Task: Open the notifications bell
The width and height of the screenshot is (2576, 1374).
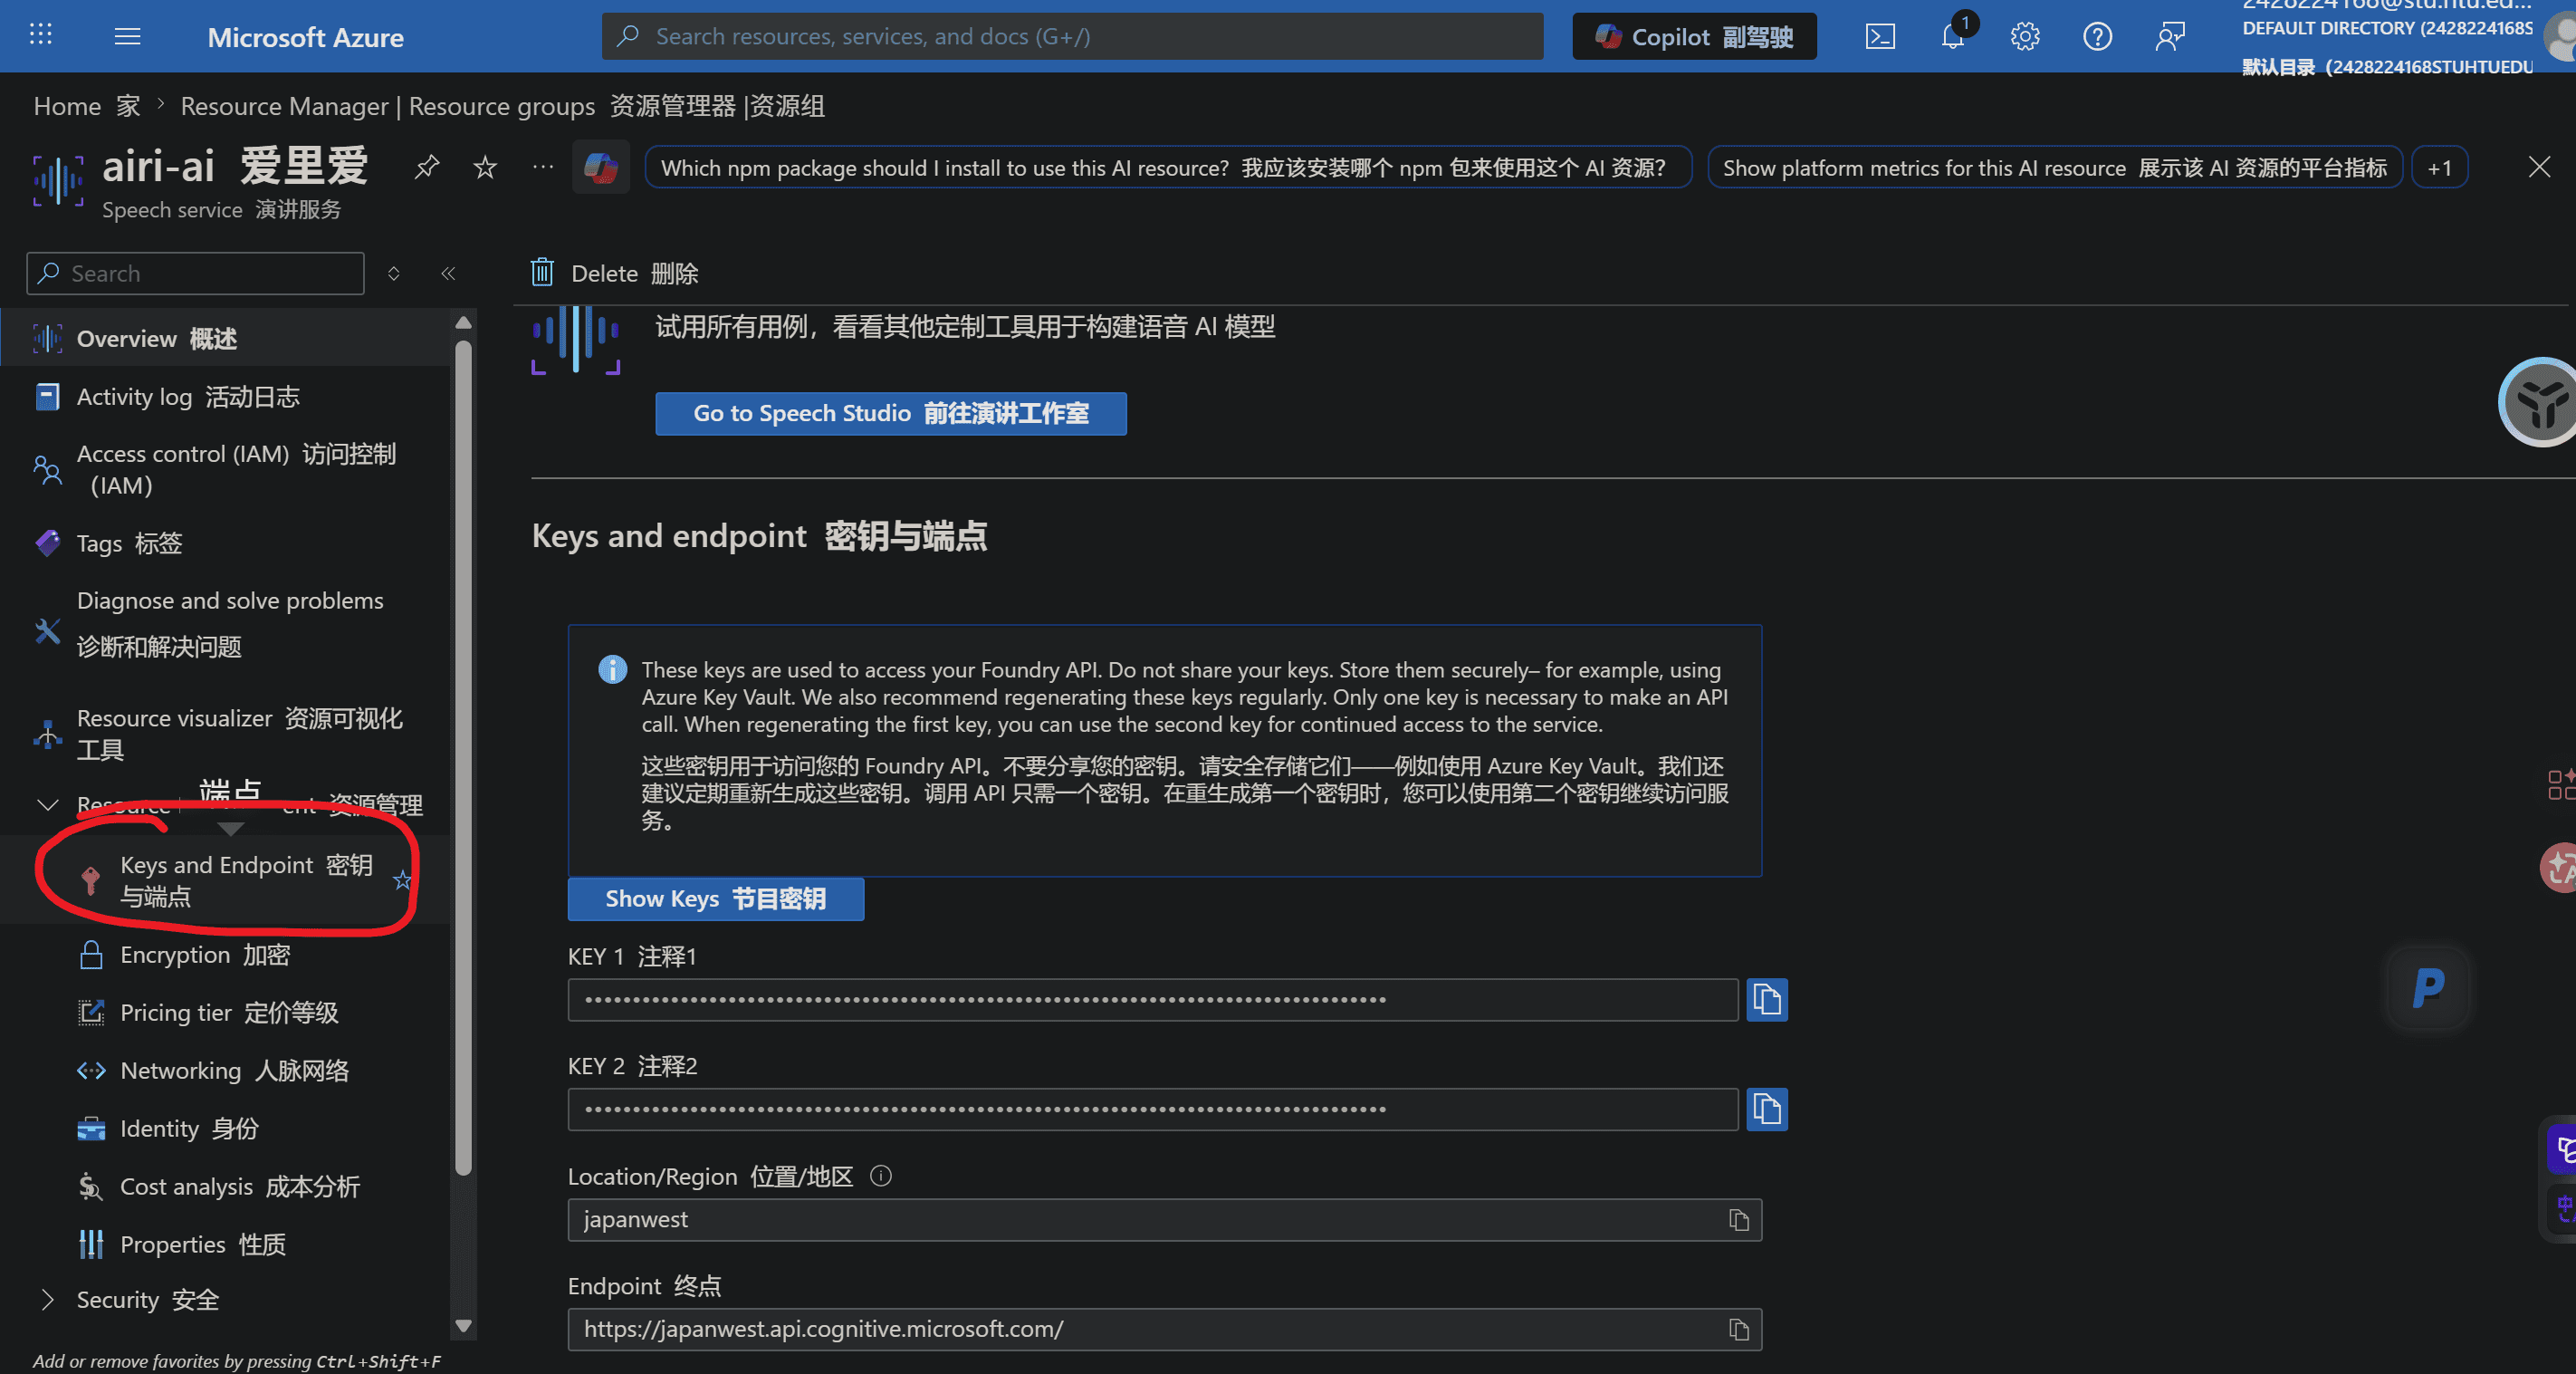Action: tap(1952, 37)
